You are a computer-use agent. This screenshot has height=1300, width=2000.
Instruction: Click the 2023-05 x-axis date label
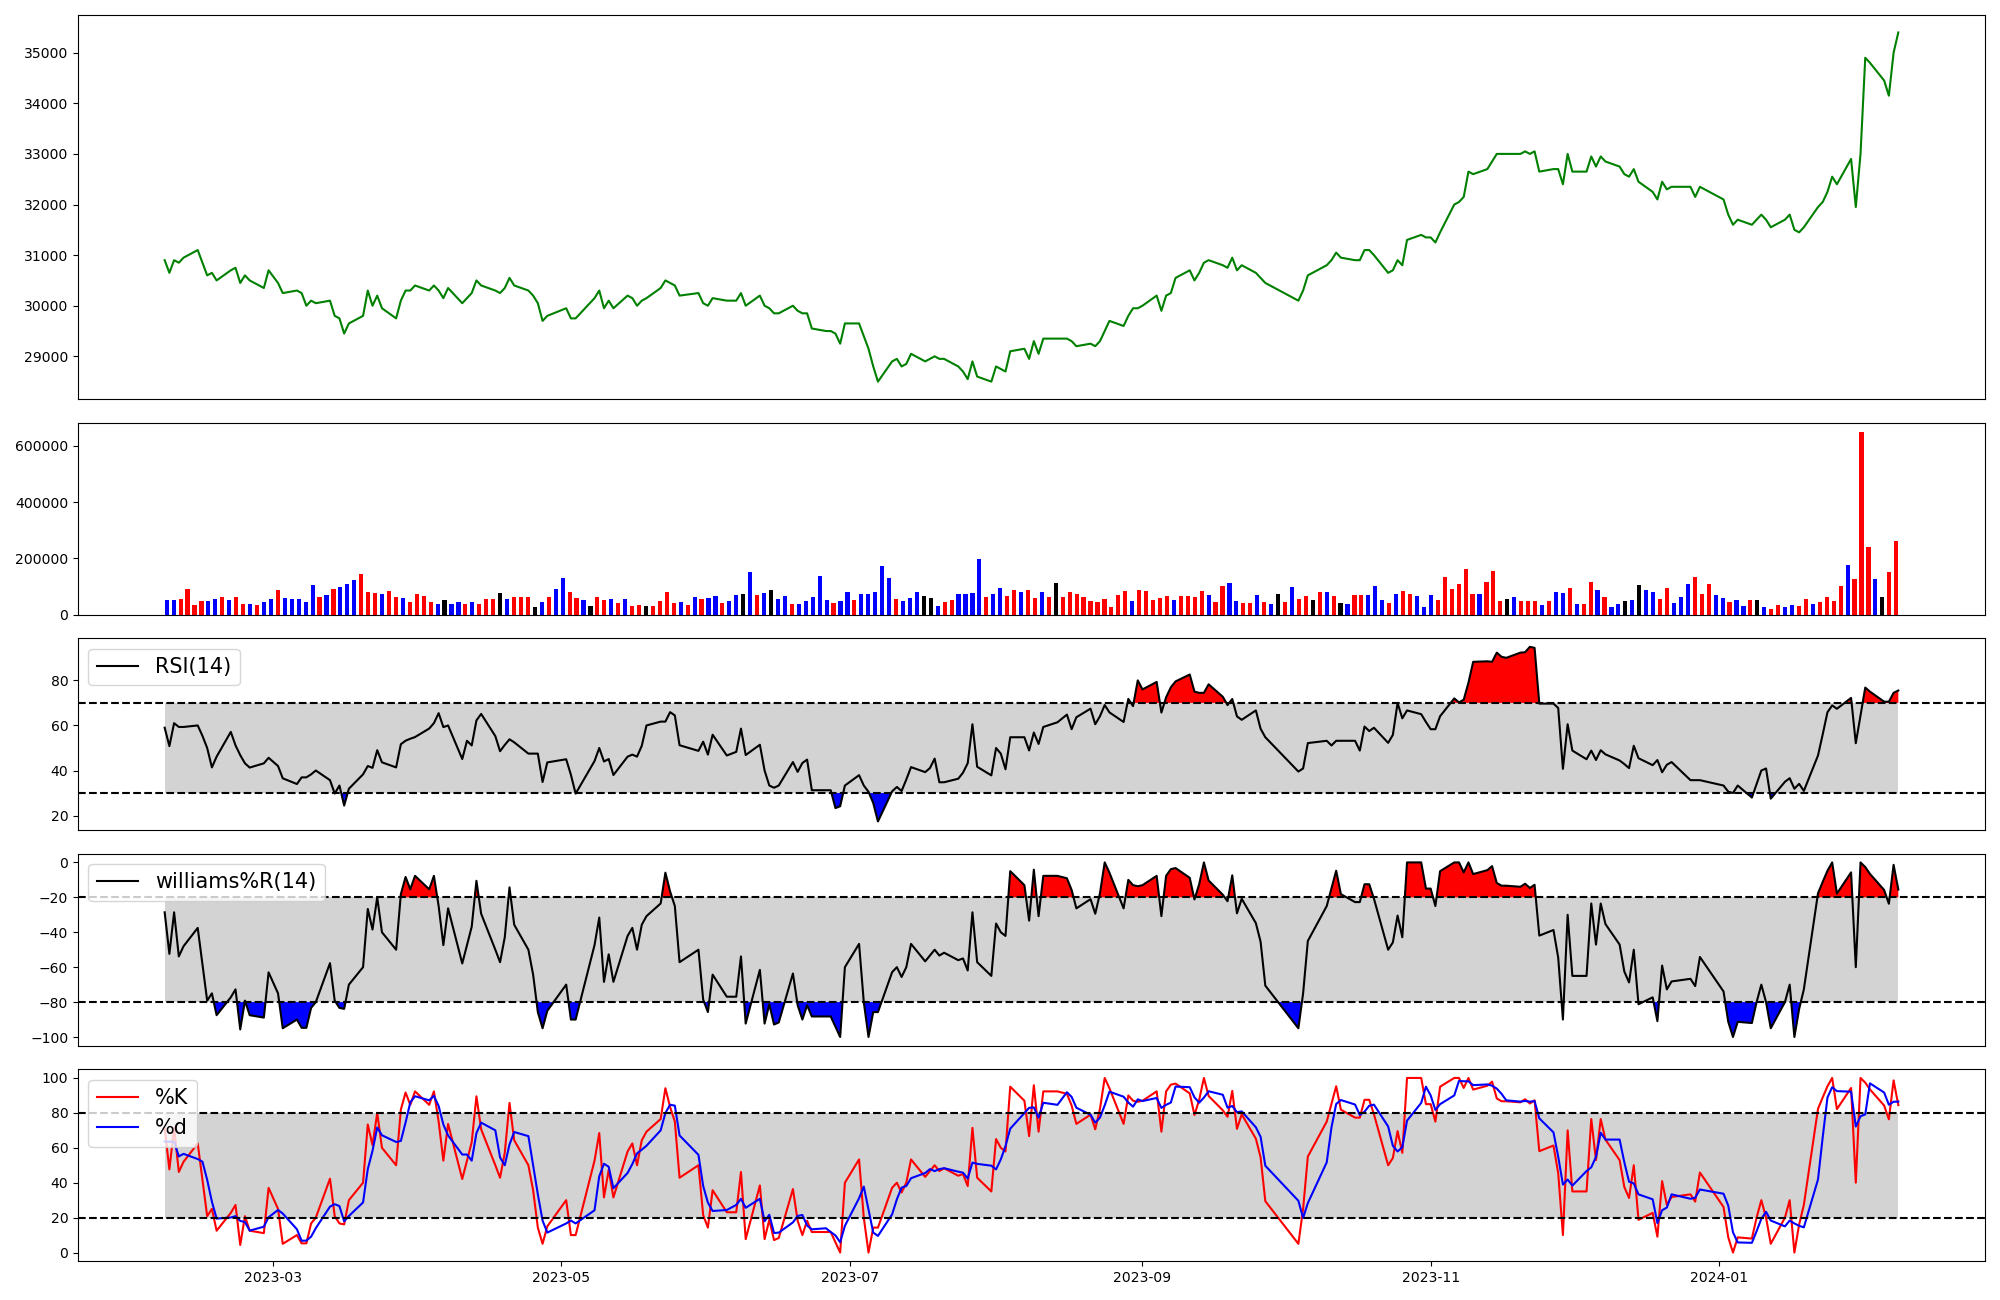click(x=561, y=1277)
